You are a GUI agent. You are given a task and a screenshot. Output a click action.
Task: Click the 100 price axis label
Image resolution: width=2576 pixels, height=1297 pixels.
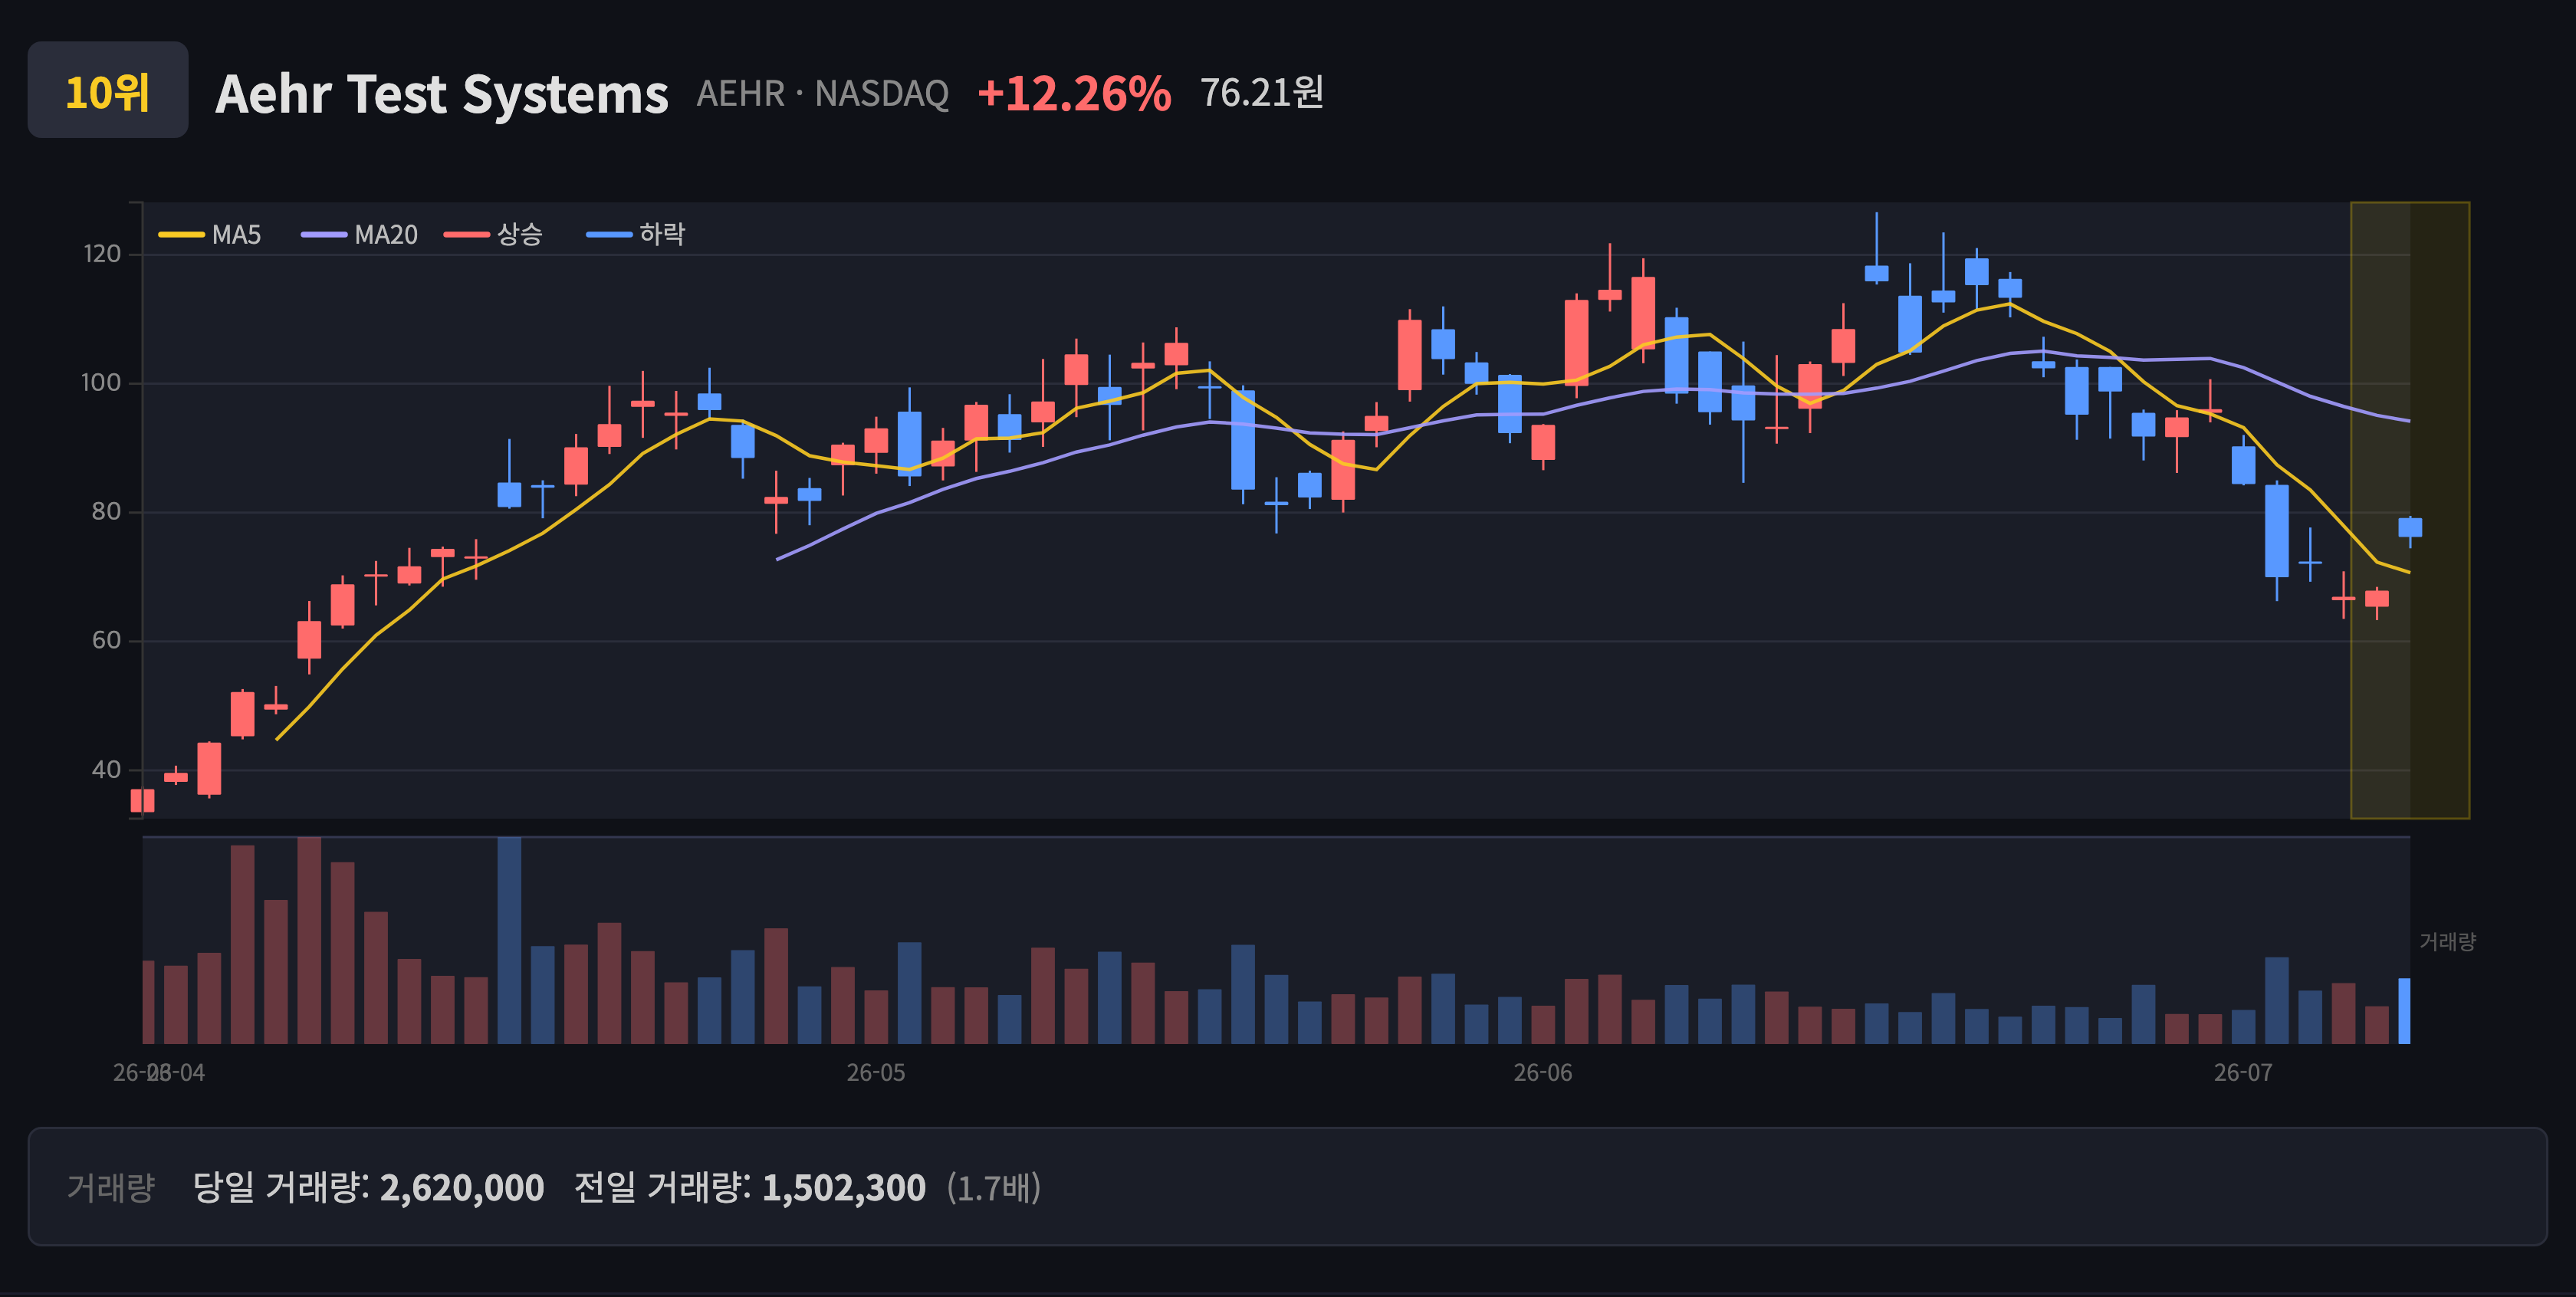click(101, 383)
